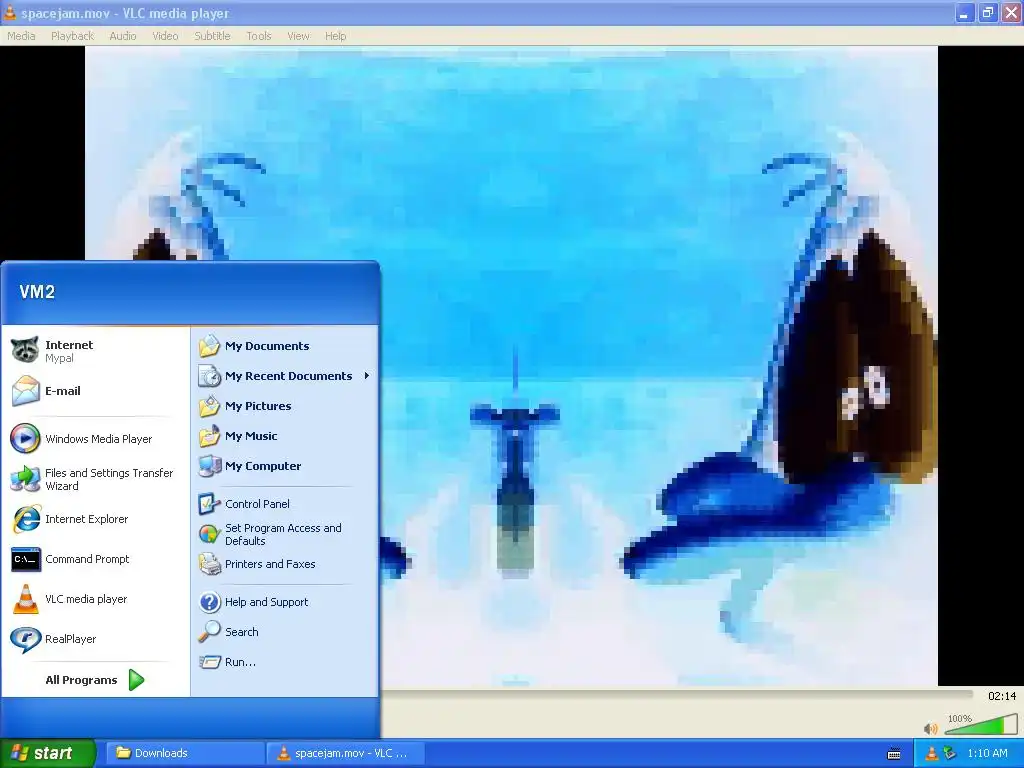This screenshot has width=1024, height=768.
Task: Open the Playback menu in VLC
Action: [72, 36]
